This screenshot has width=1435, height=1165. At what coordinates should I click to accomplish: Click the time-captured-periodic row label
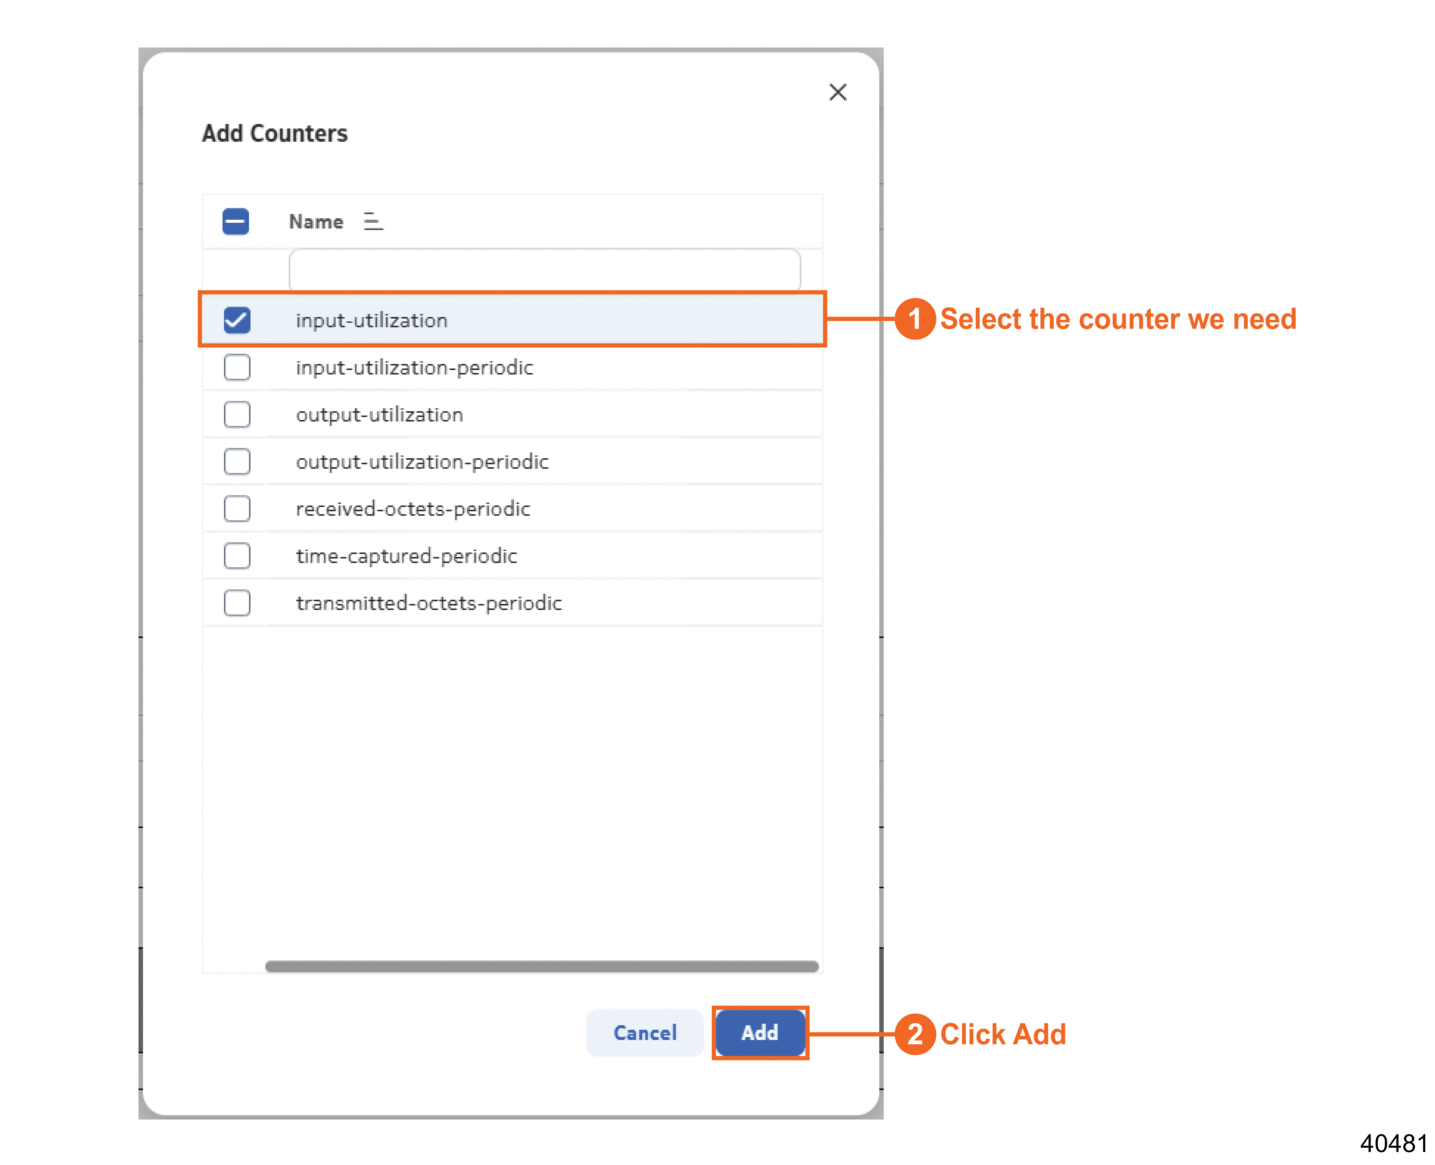click(406, 555)
